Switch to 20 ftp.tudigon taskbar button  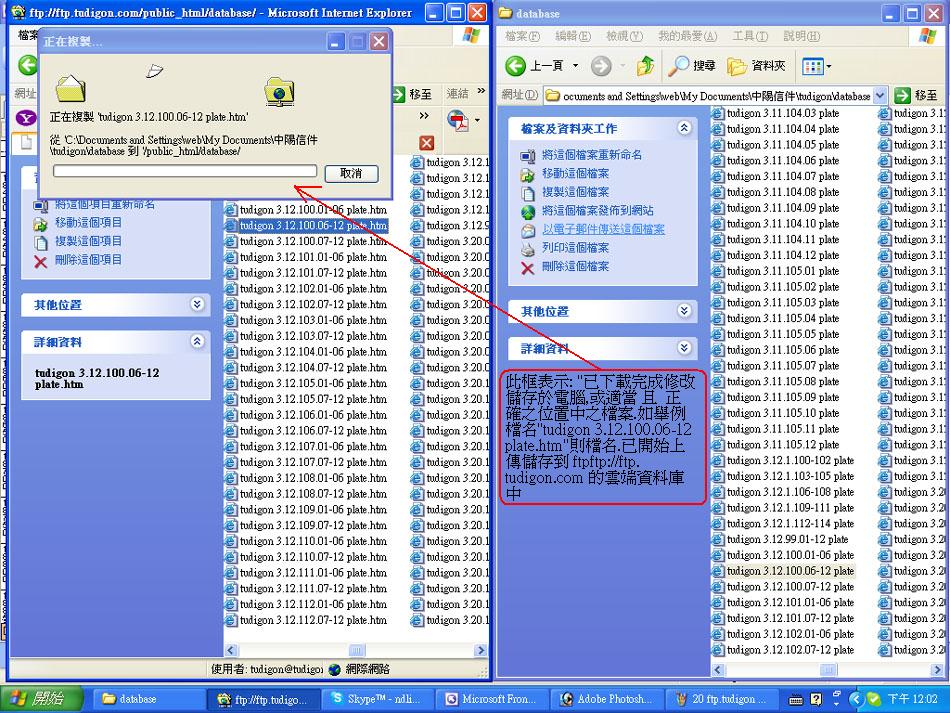pos(722,699)
